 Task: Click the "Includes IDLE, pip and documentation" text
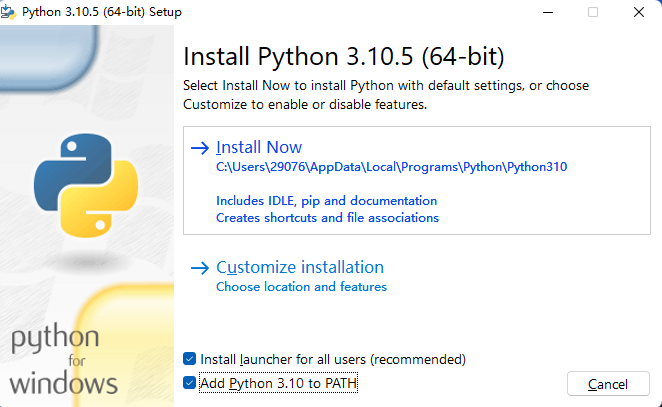pyautogui.click(x=326, y=200)
